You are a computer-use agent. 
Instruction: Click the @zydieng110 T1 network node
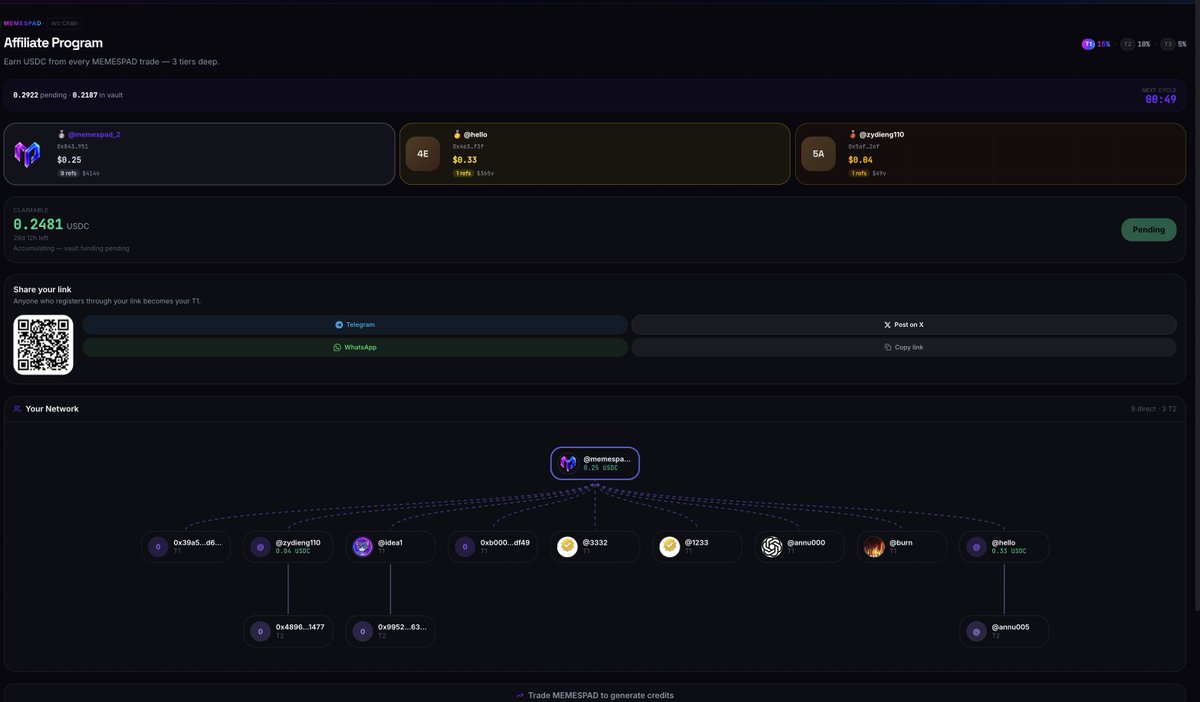tap(288, 547)
